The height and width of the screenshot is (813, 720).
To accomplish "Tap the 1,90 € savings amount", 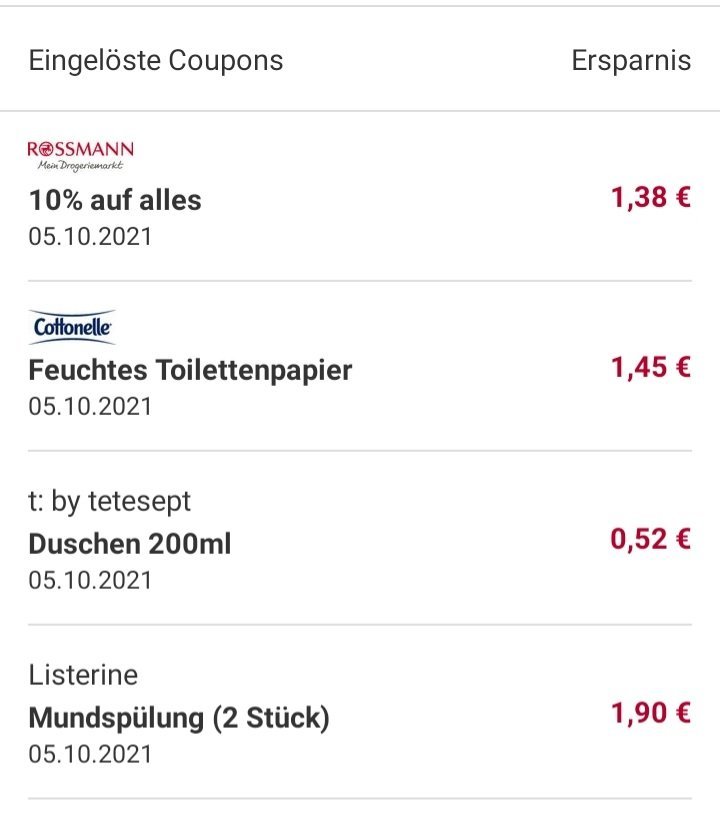I will click(651, 713).
